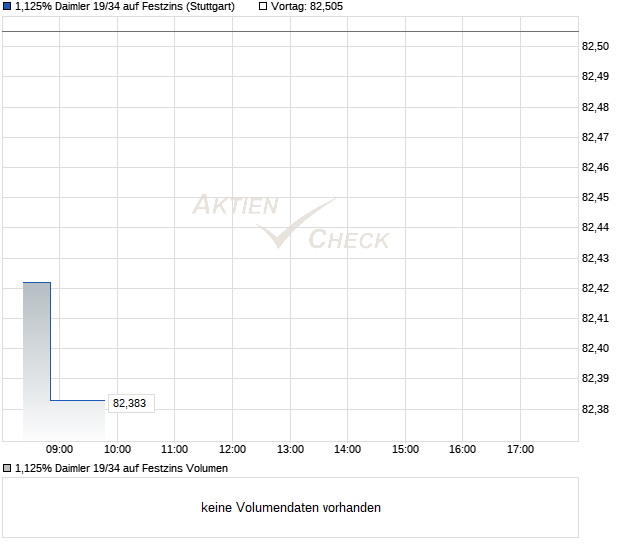Click the white Vortag legend square

(263, 6)
